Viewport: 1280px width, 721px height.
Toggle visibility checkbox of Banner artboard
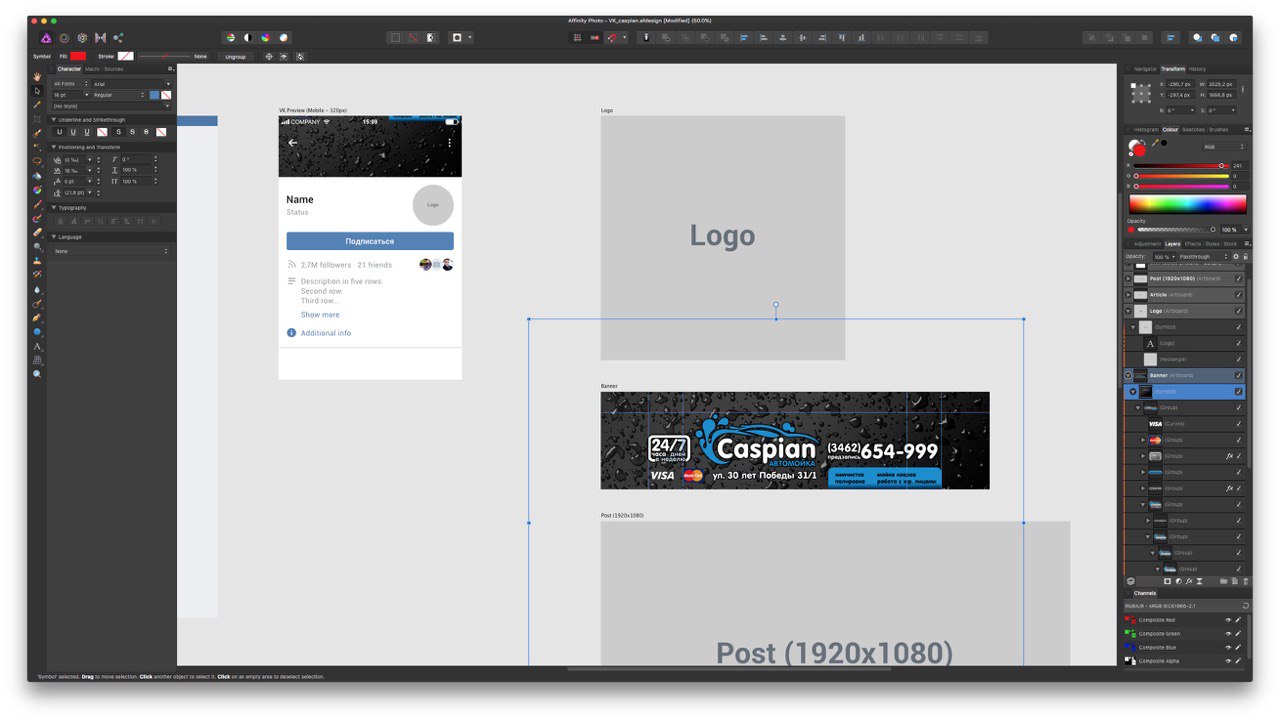(1239, 375)
